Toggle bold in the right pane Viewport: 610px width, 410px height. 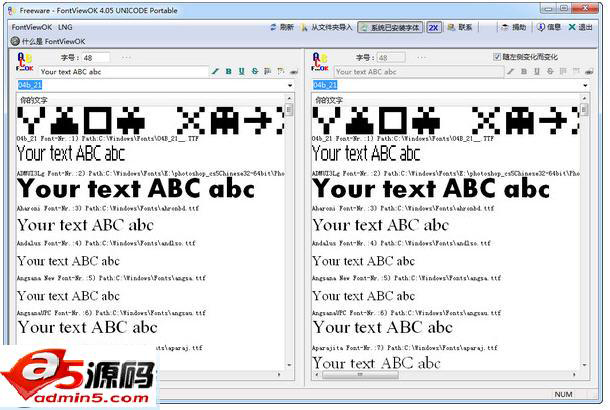[x=524, y=71]
